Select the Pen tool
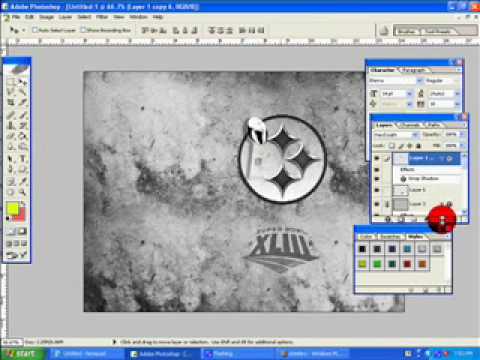Image resolution: width=480 pixels, height=360 pixels. (11, 169)
